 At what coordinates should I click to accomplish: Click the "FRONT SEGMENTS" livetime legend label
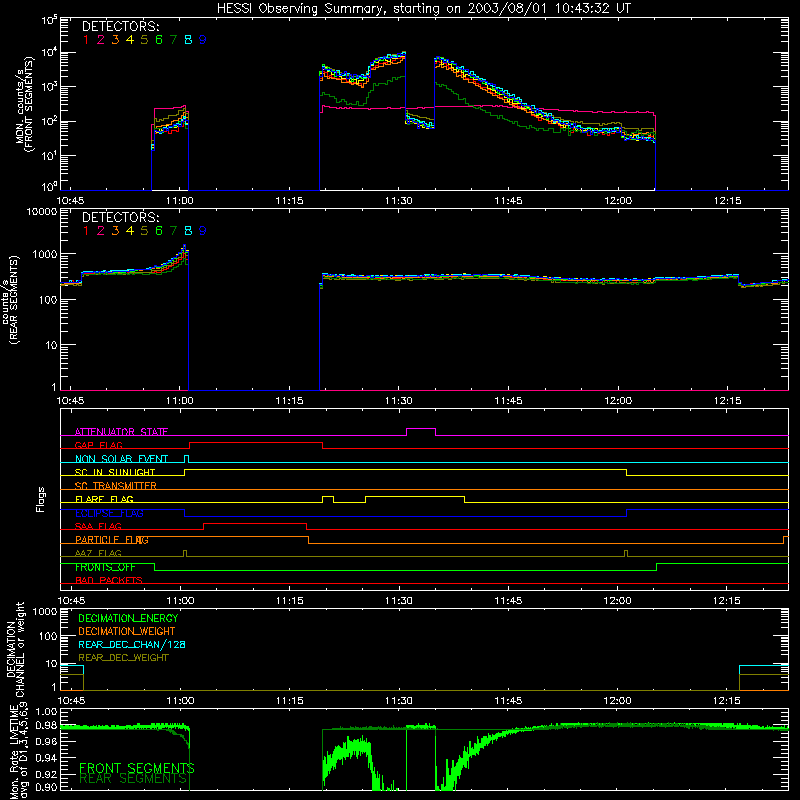137,768
